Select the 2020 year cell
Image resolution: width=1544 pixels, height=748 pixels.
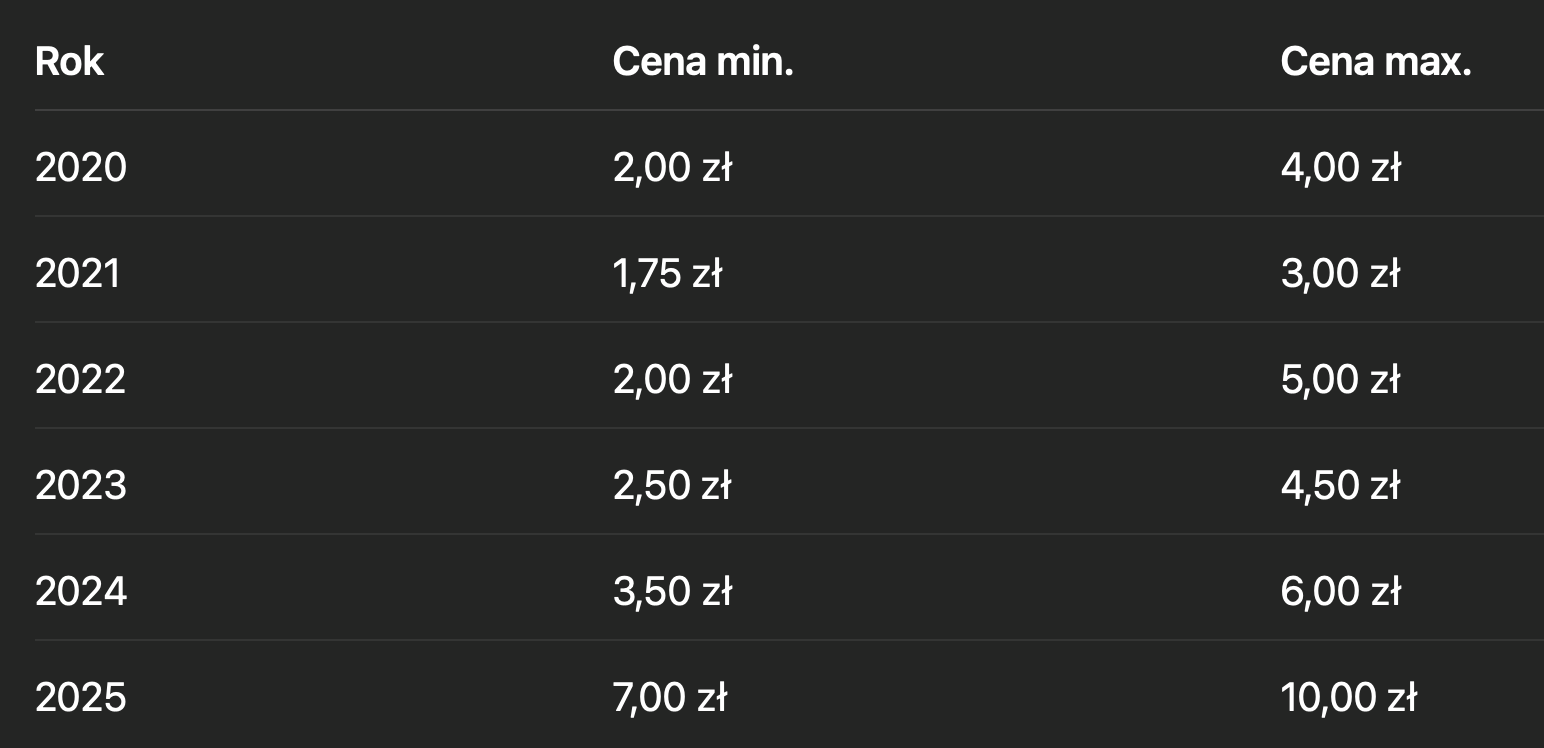pos(81,168)
